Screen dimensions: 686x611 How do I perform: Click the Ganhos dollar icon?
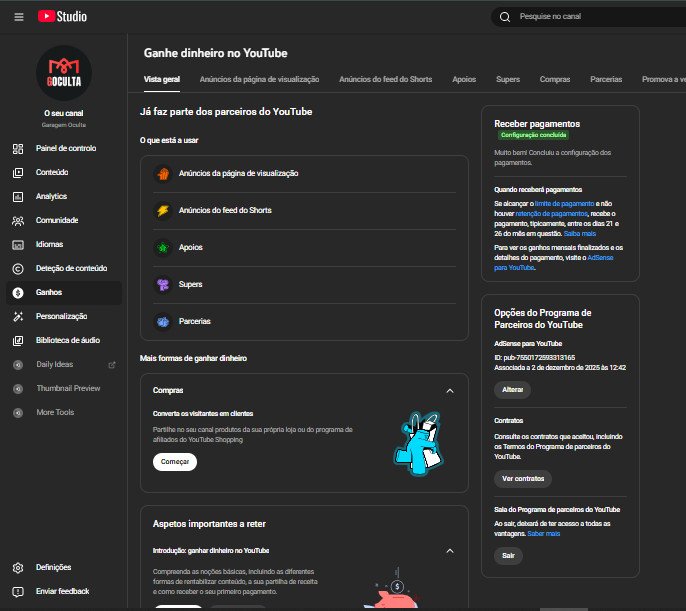tap(18, 293)
